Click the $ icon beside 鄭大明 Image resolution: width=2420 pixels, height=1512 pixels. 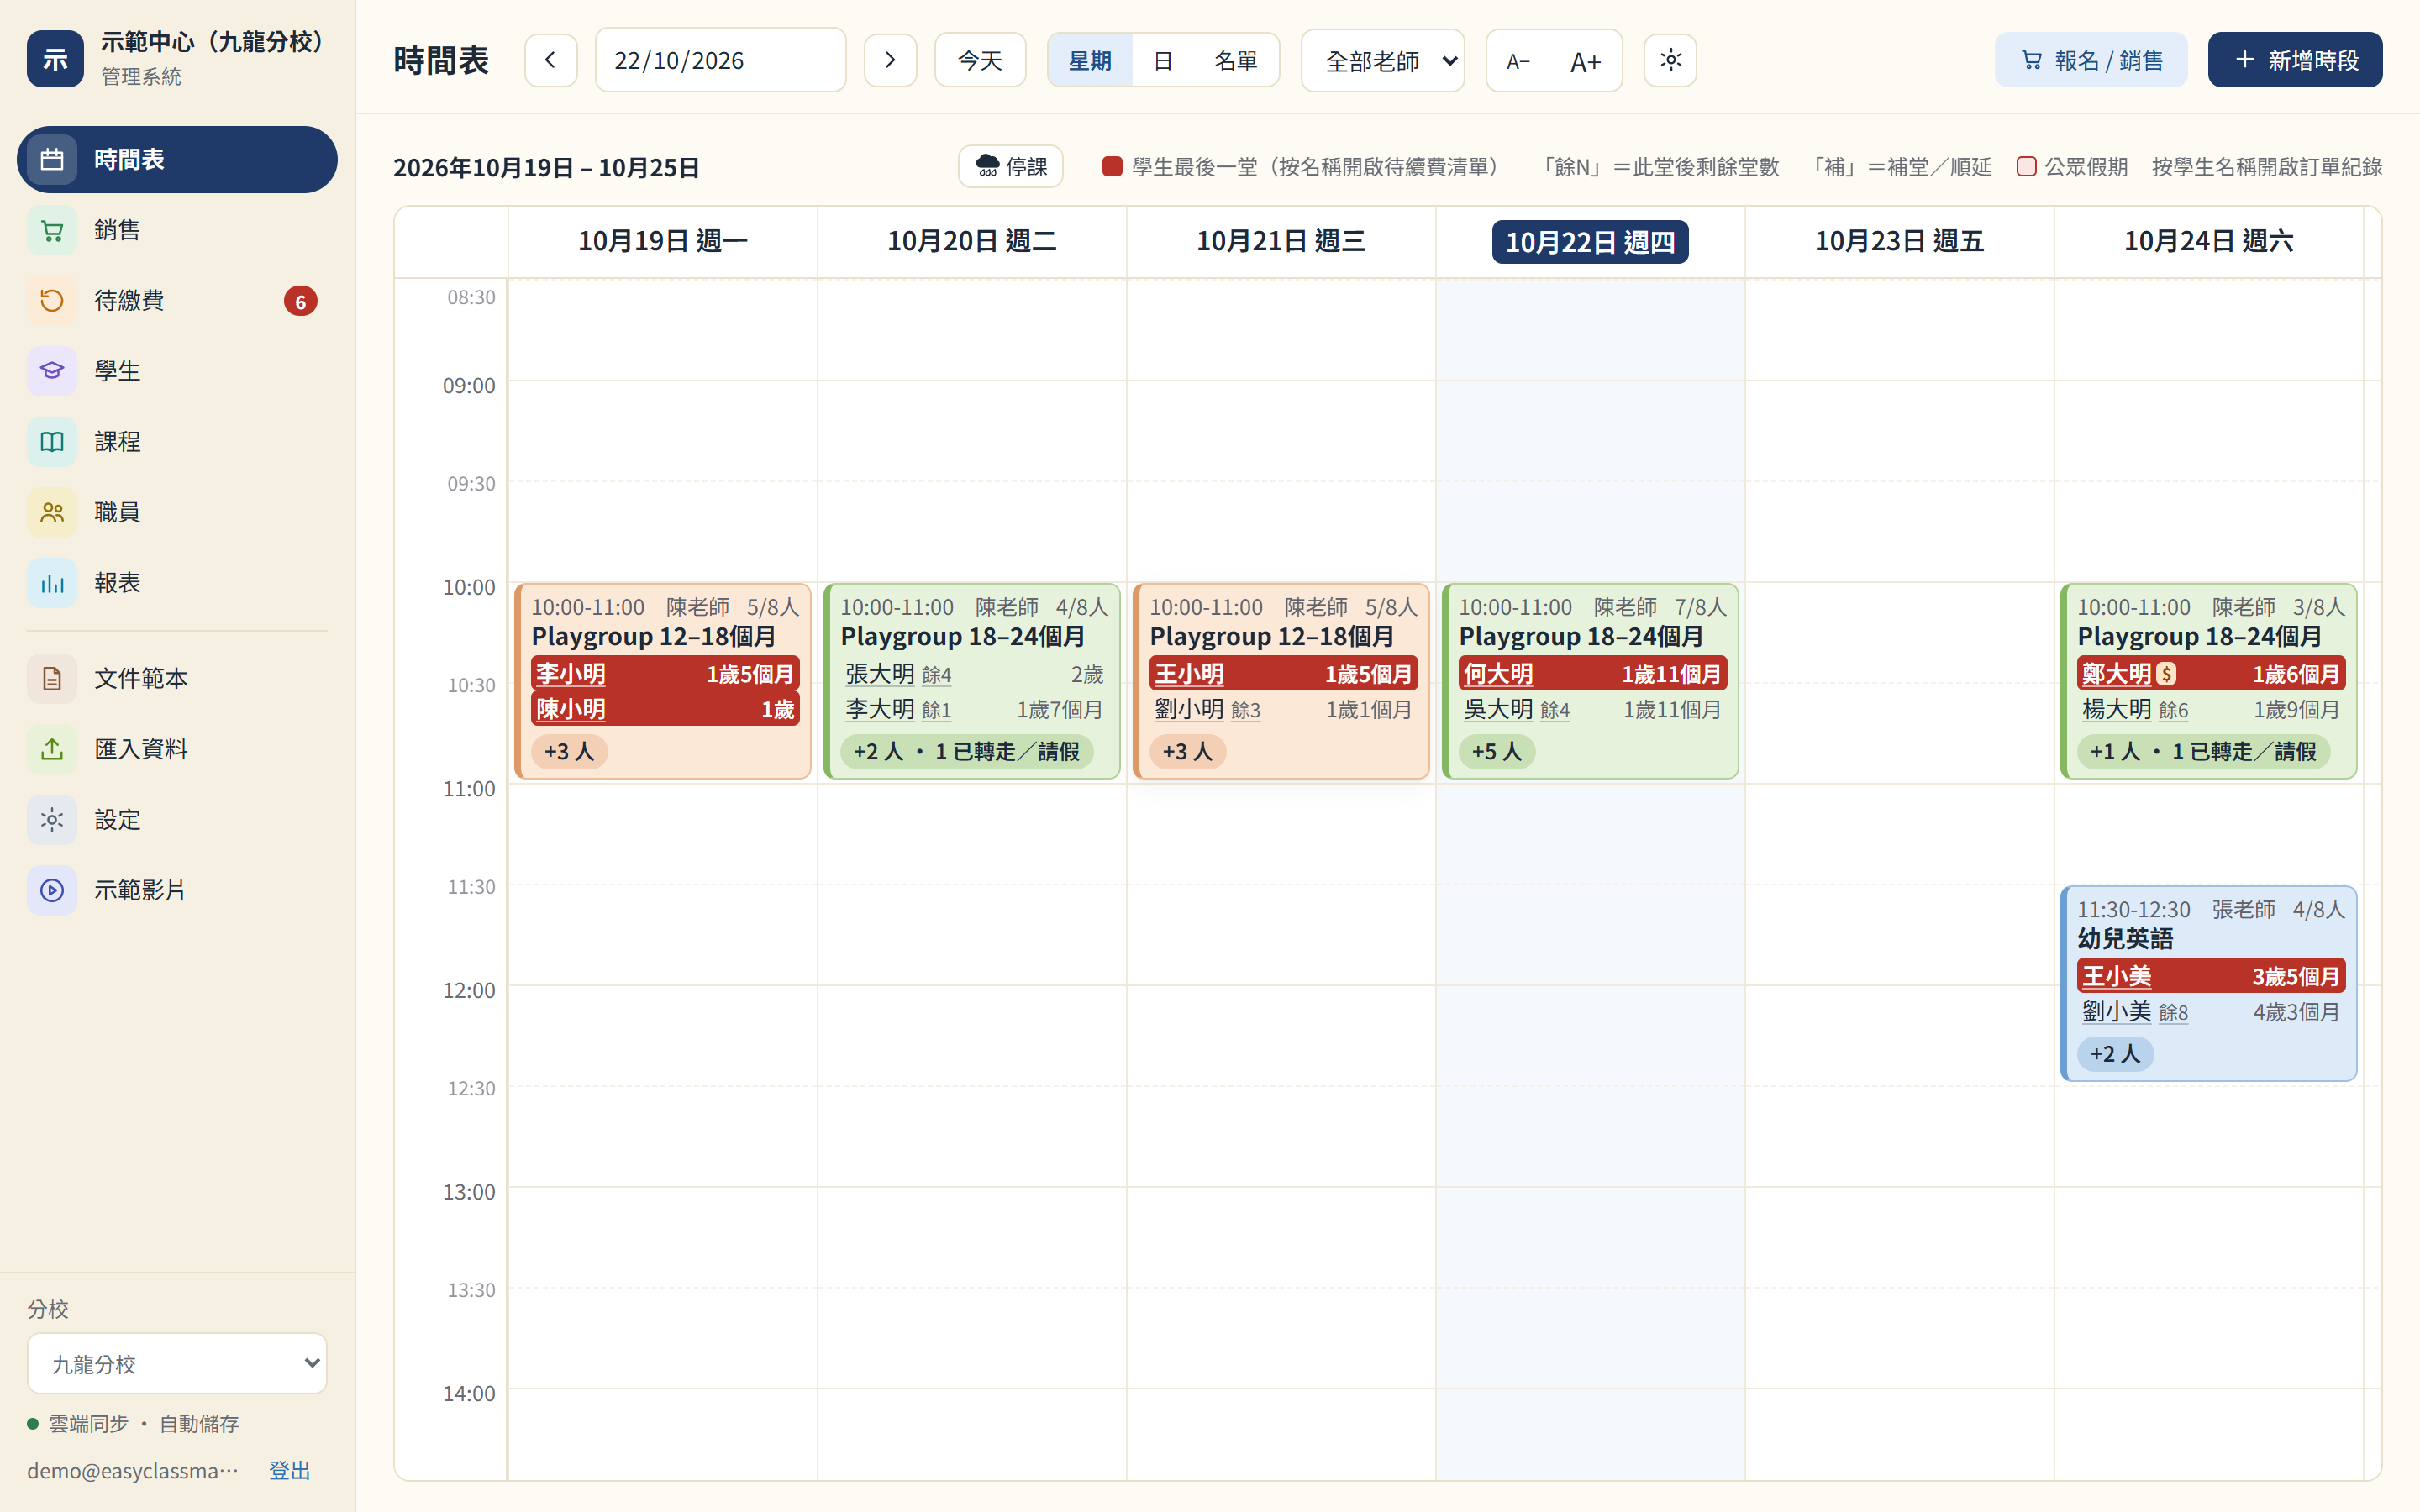pyautogui.click(x=2166, y=674)
